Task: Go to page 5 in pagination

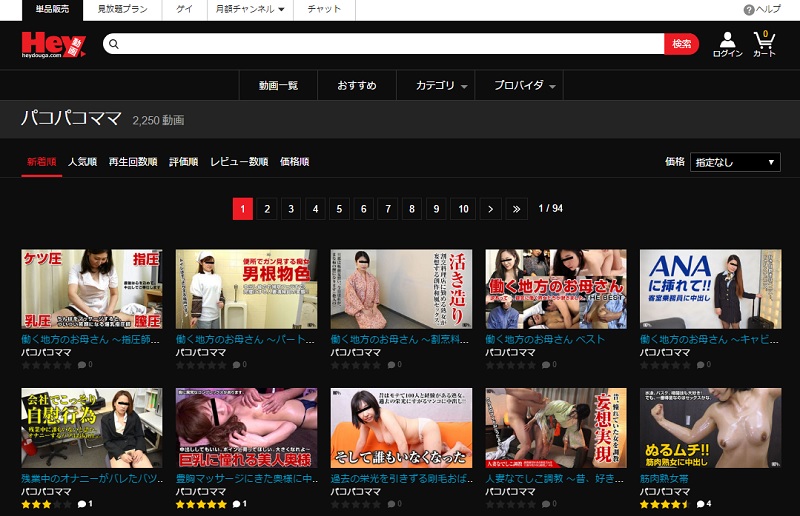Action: [339, 209]
